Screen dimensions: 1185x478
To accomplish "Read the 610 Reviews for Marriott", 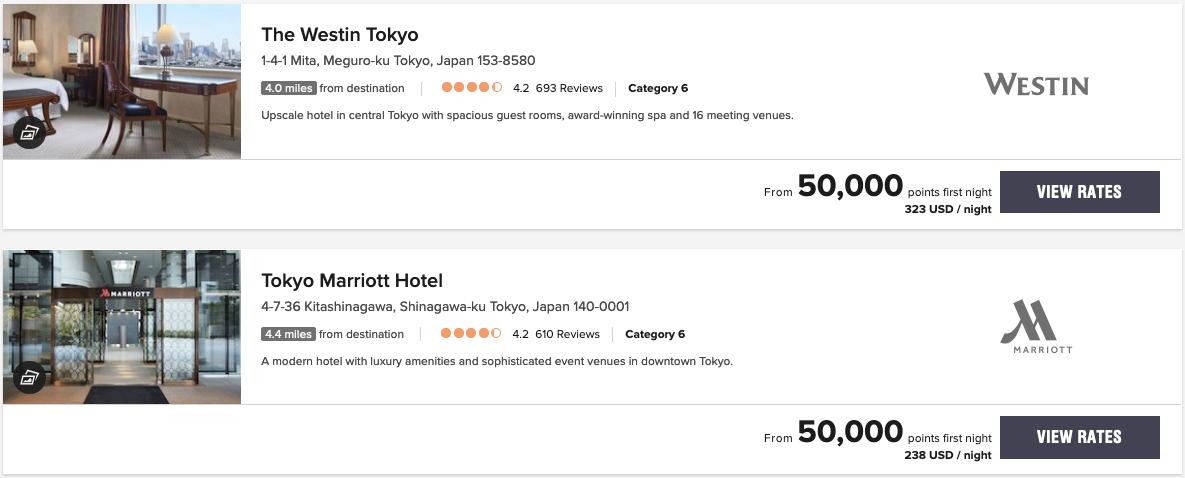I will (567, 334).
